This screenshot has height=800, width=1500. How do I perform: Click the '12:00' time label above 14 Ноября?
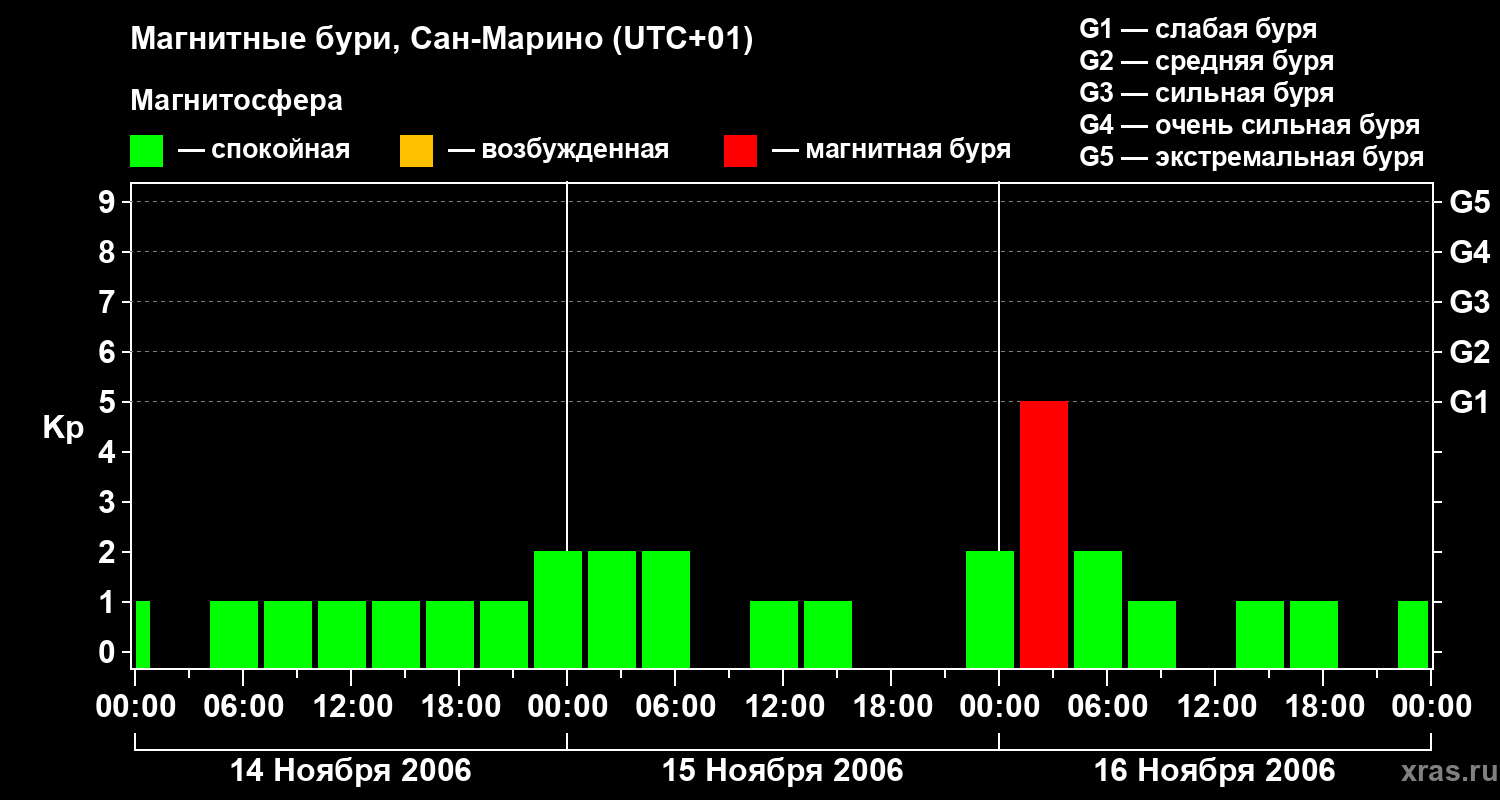pyautogui.click(x=351, y=707)
